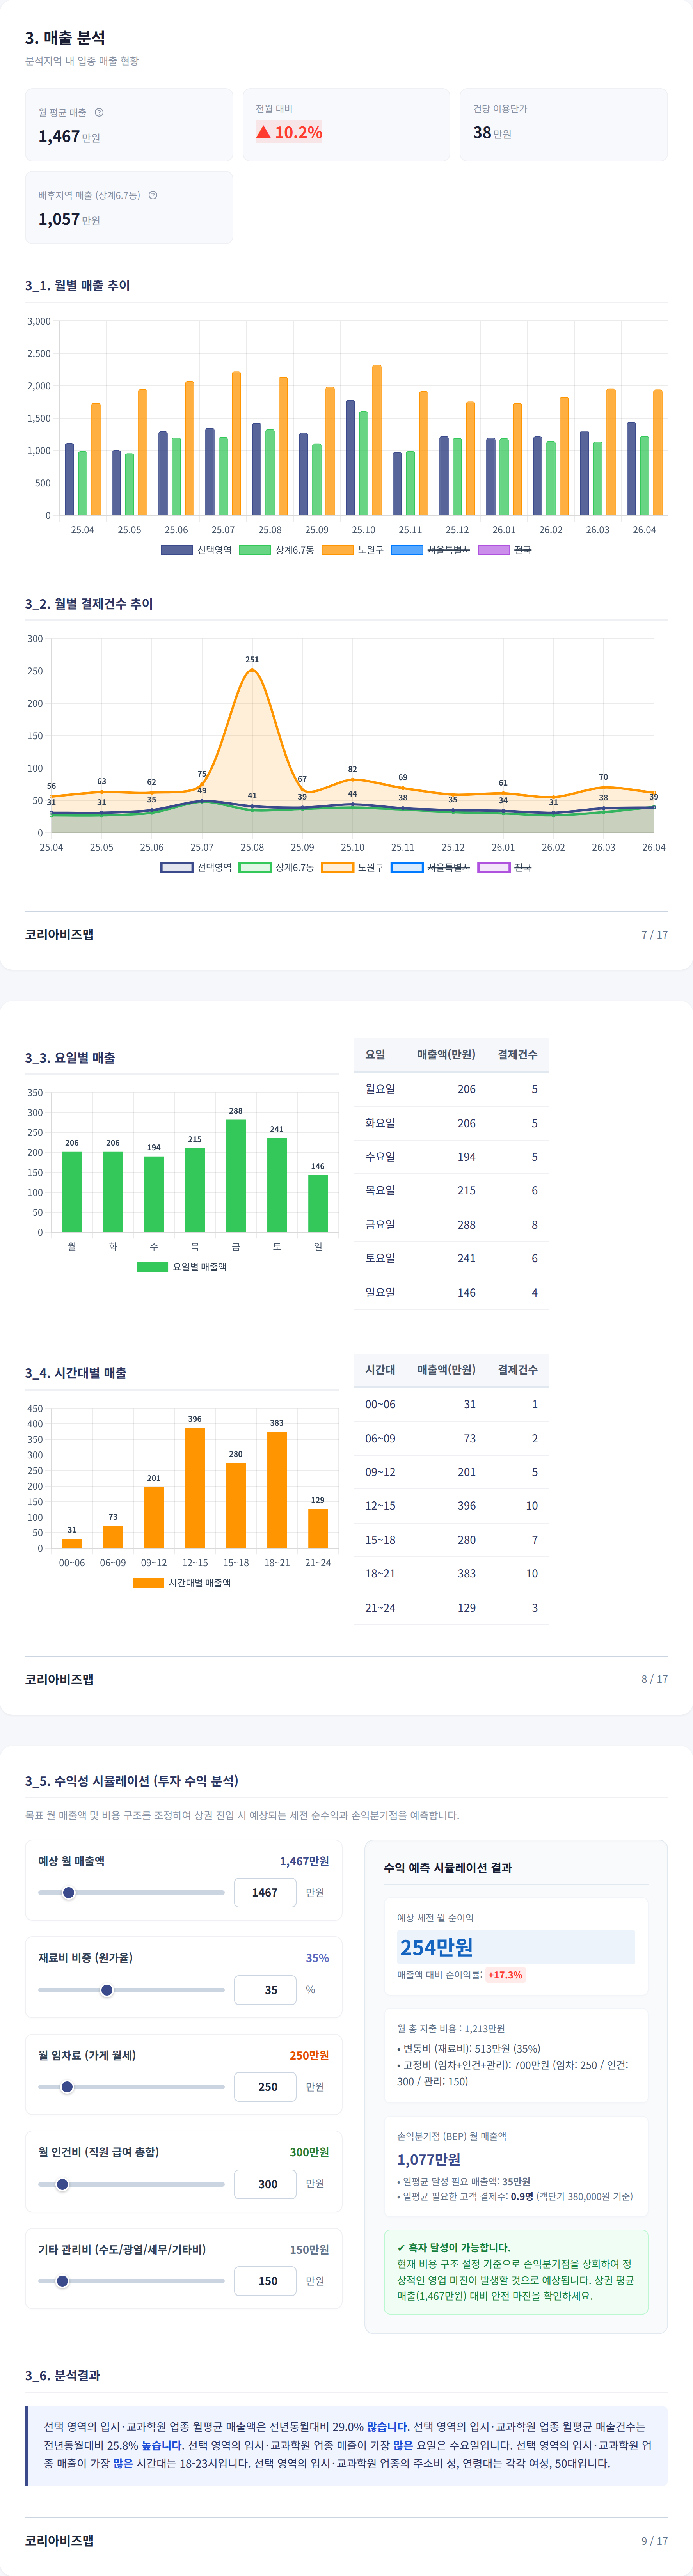The width and height of the screenshot is (693, 2576).
Task: Select the 수요일 table row
Action: (x=451, y=1157)
